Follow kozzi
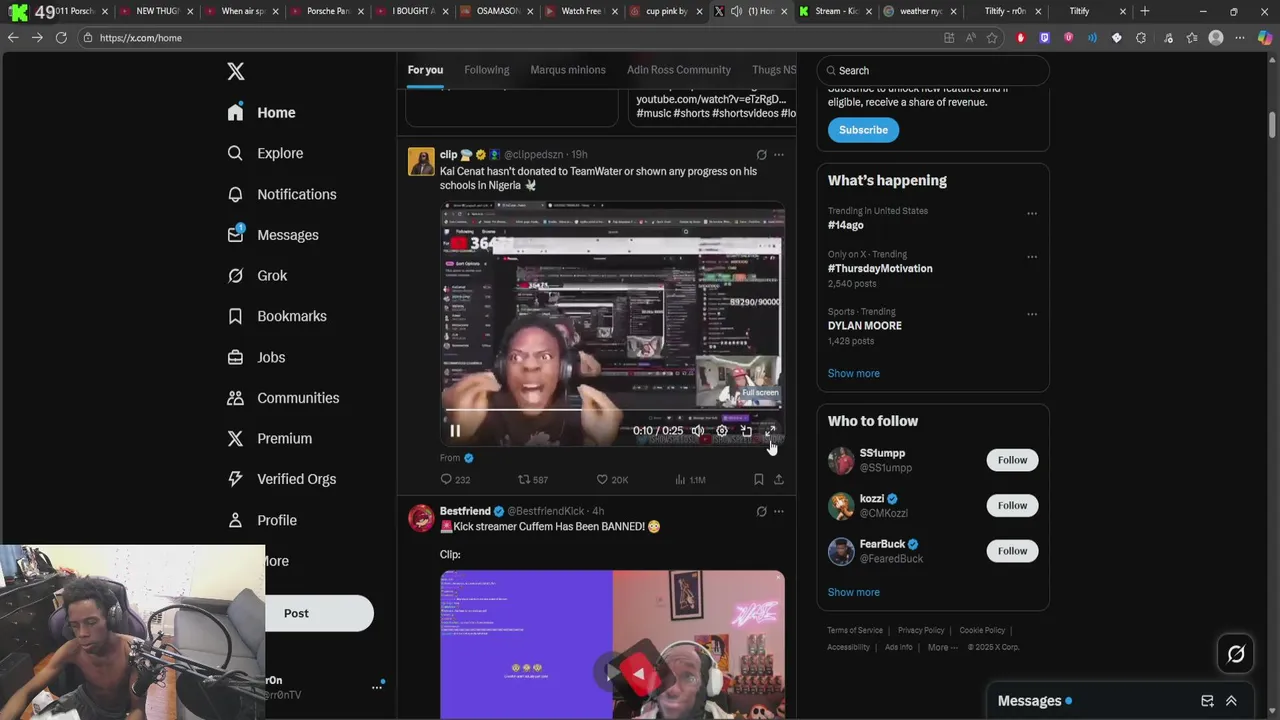 1012,505
